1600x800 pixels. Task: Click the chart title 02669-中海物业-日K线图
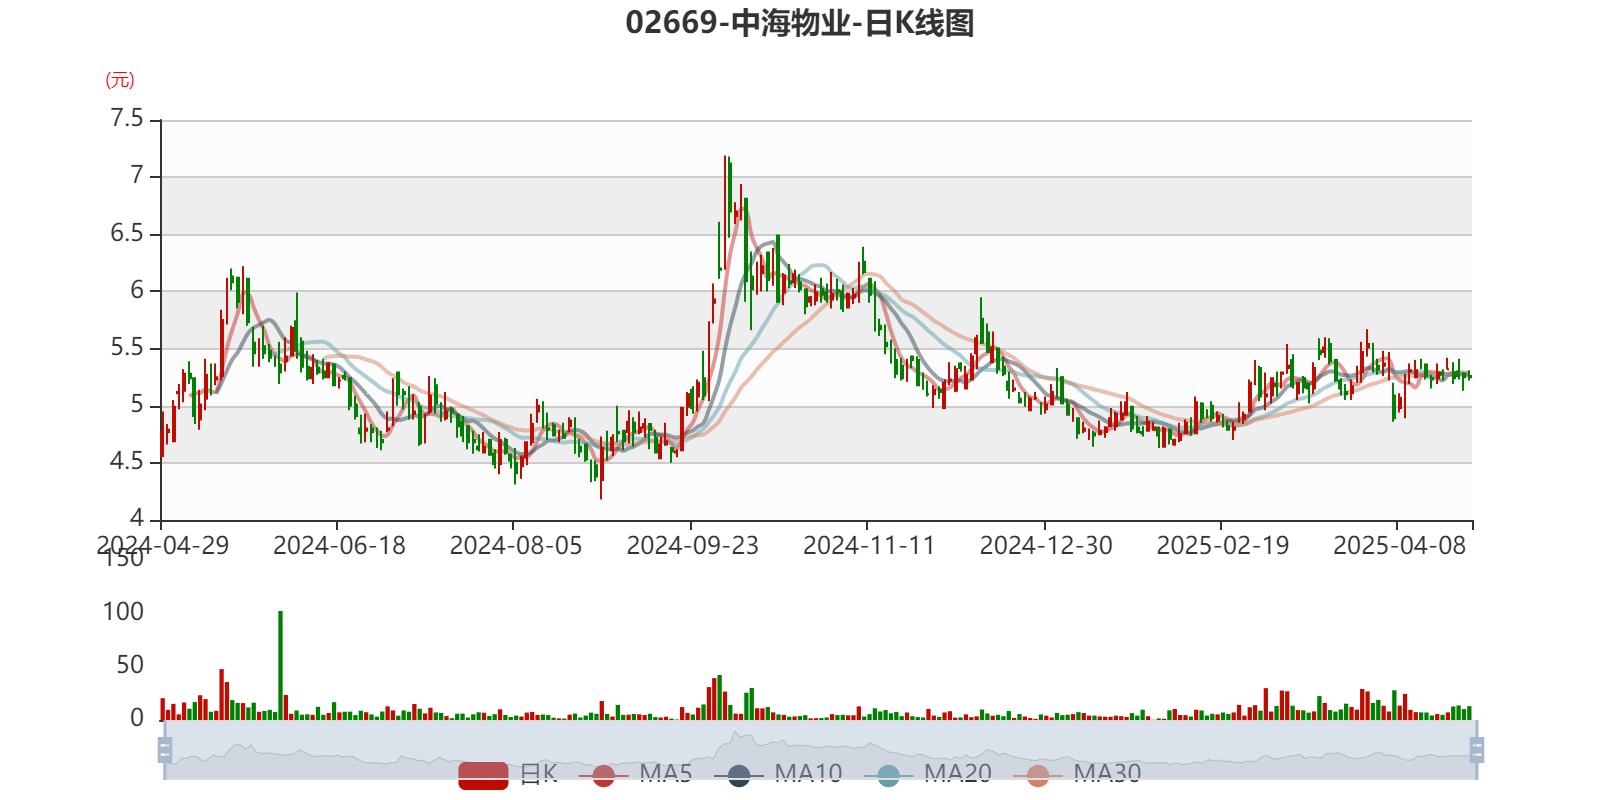[800, 22]
